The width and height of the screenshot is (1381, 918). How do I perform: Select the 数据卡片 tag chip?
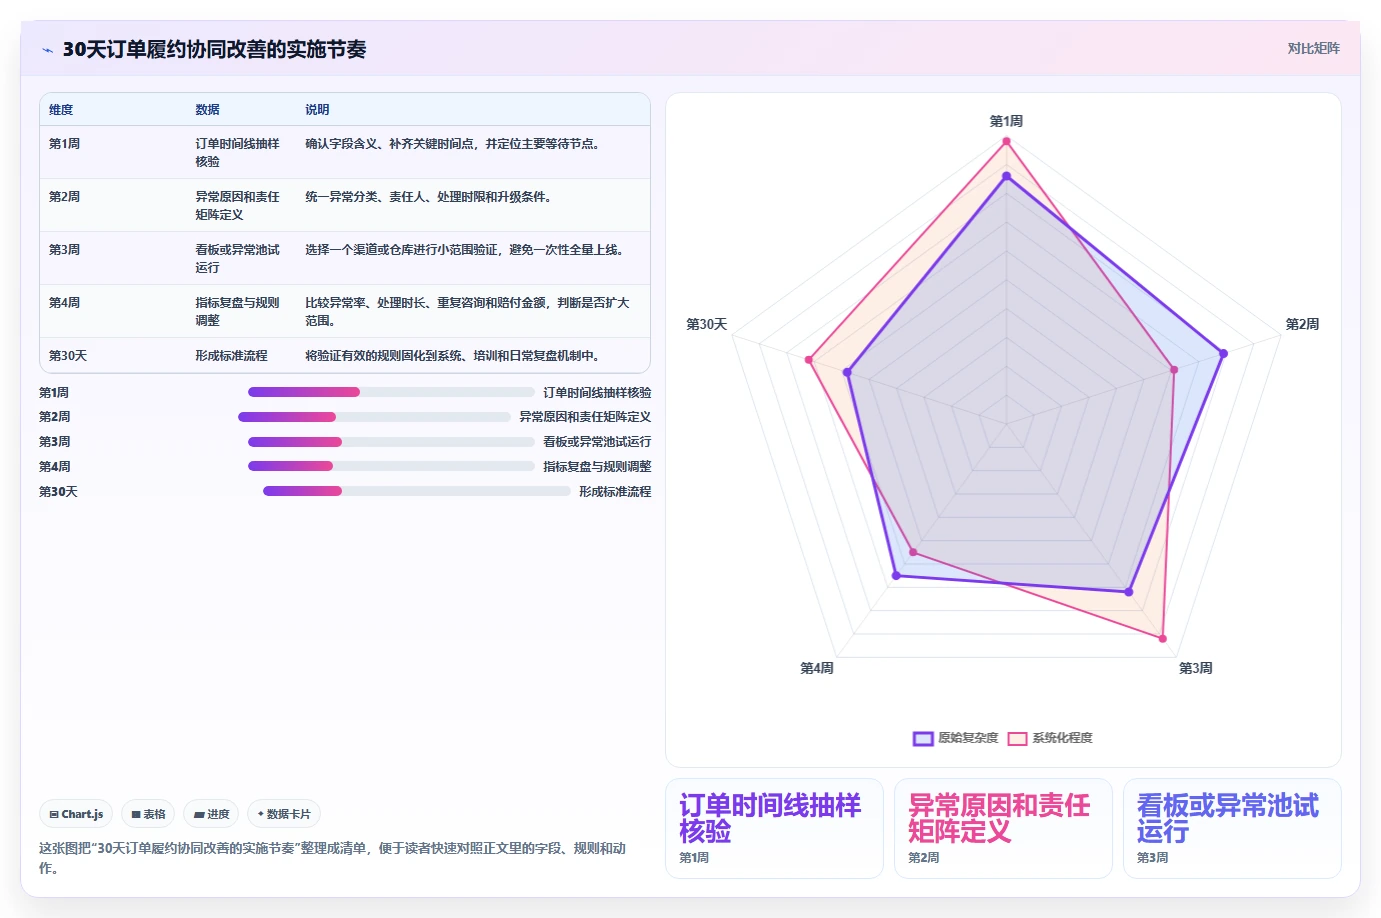pos(284,814)
